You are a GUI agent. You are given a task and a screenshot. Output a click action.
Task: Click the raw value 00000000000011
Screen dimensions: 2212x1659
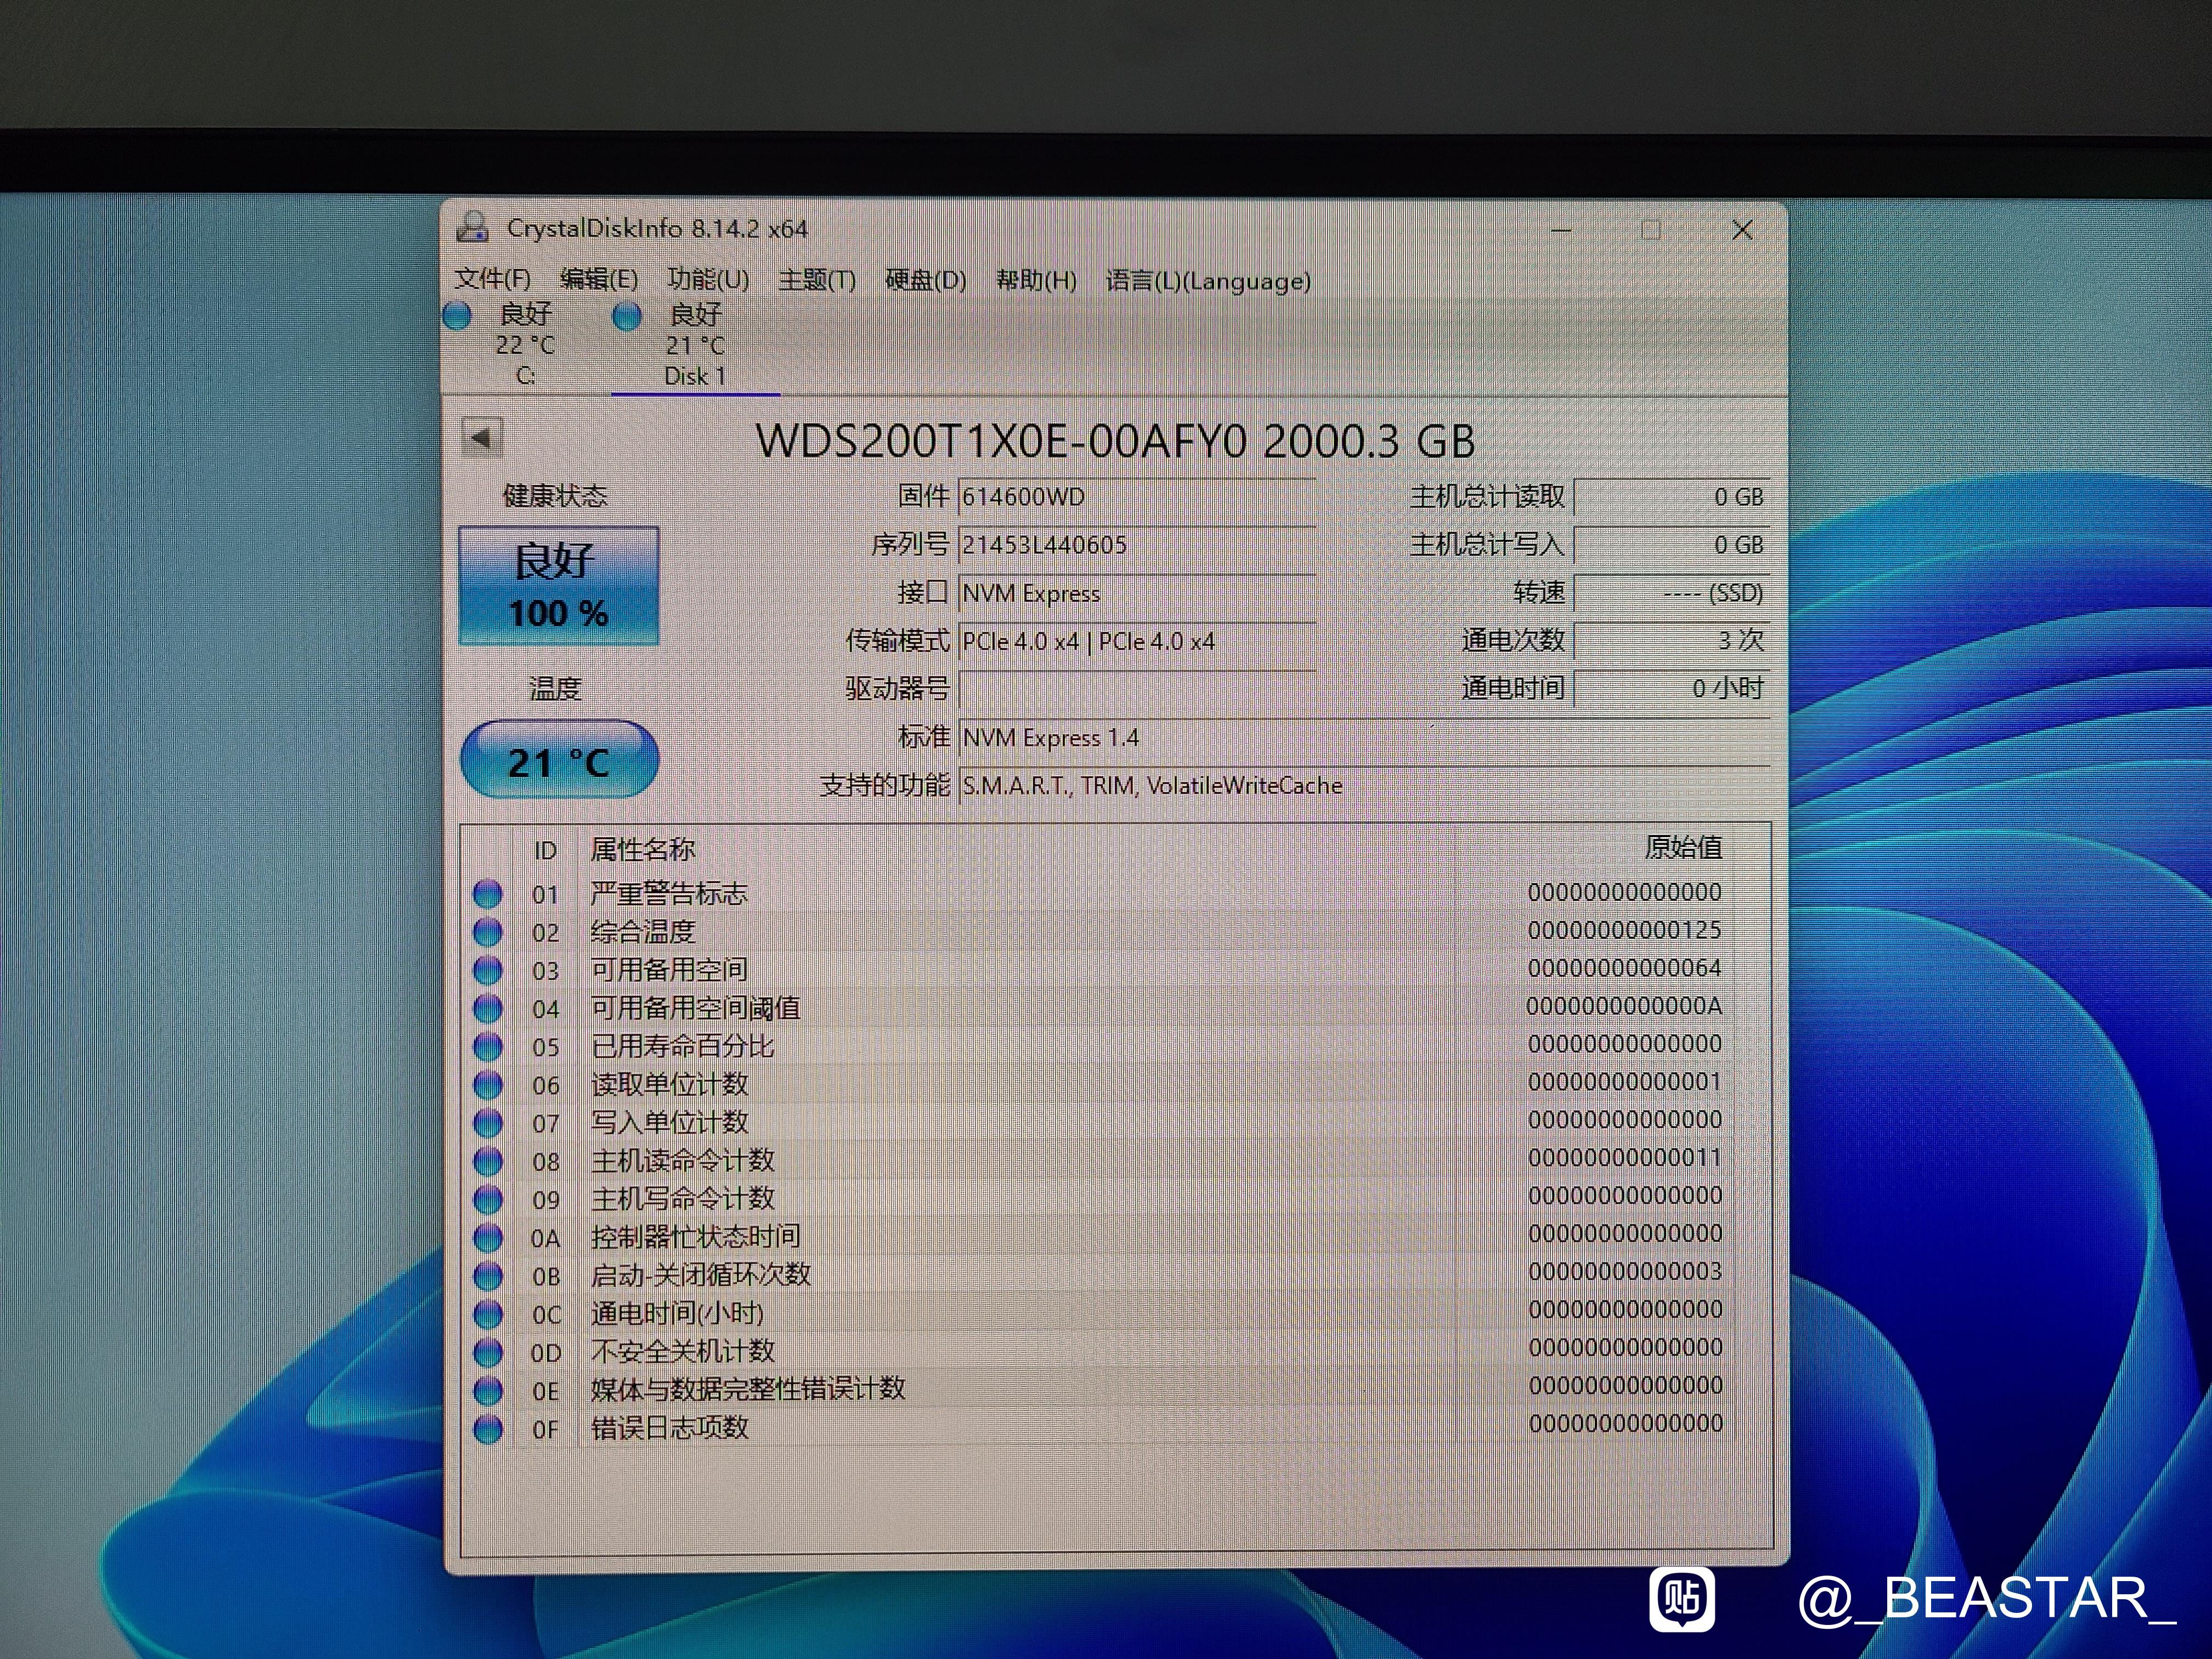(1624, 1158)
